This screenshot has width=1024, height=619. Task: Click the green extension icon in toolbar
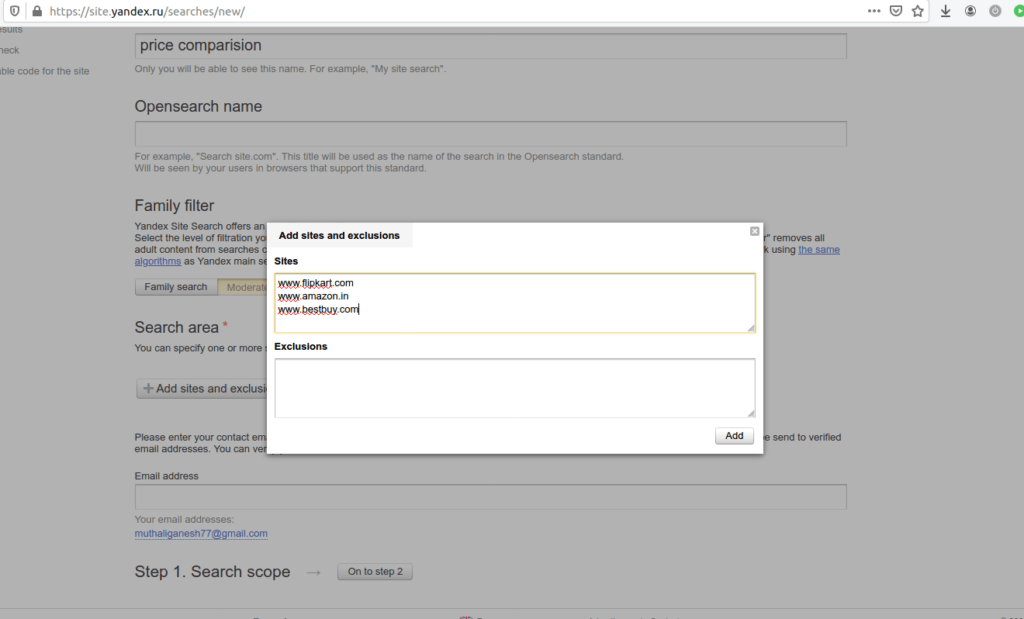click(x=1018, y=11)
